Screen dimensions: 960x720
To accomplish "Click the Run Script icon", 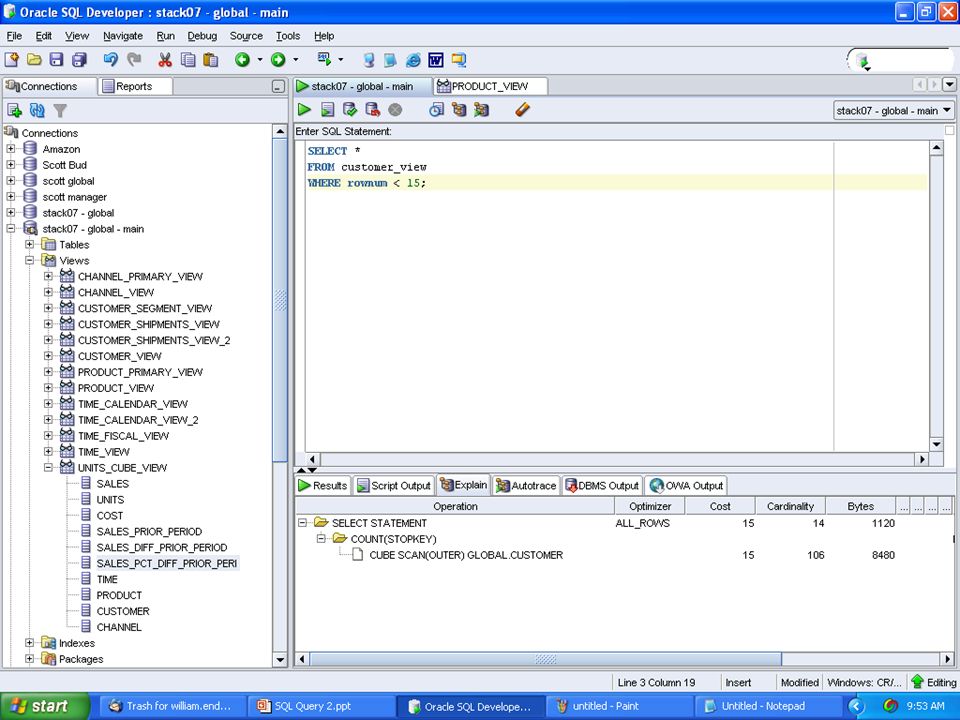I will pyautogui.click(x=328, y=110).
